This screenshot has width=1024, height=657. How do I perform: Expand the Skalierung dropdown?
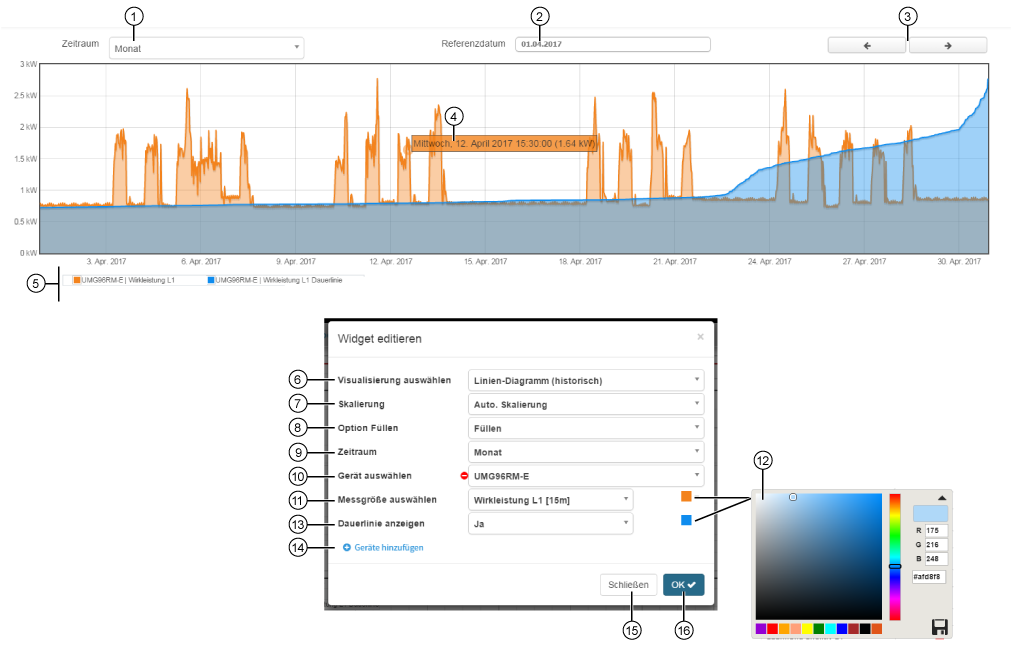585,404
